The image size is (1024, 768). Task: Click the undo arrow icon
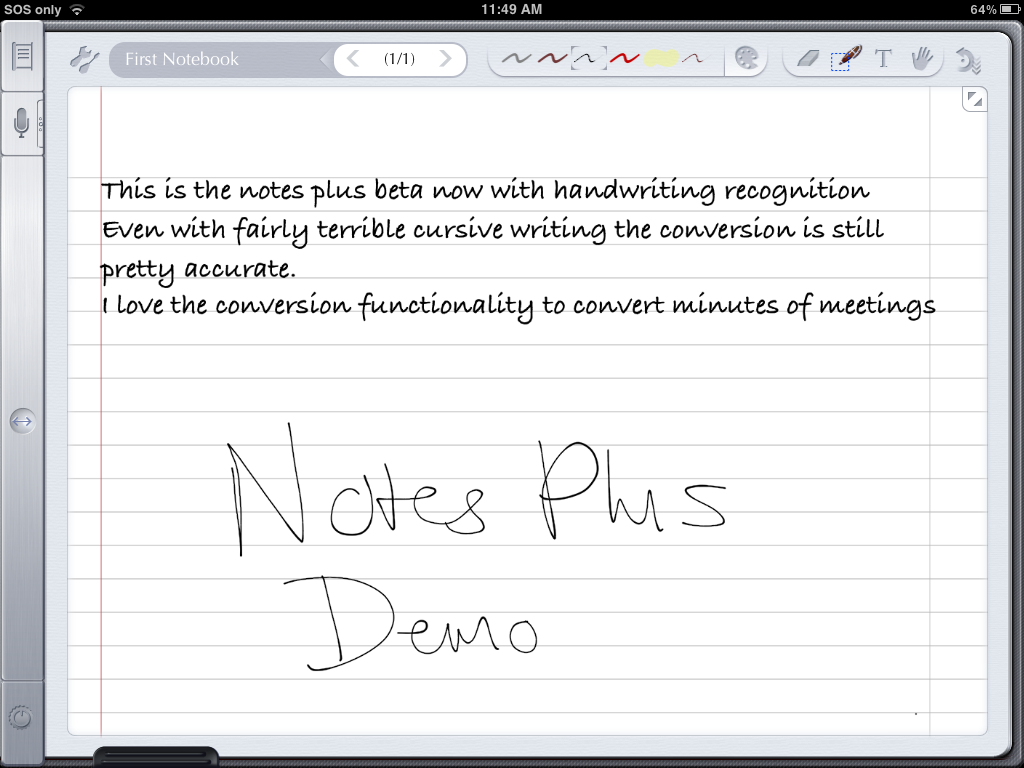[x=967, y=60]
